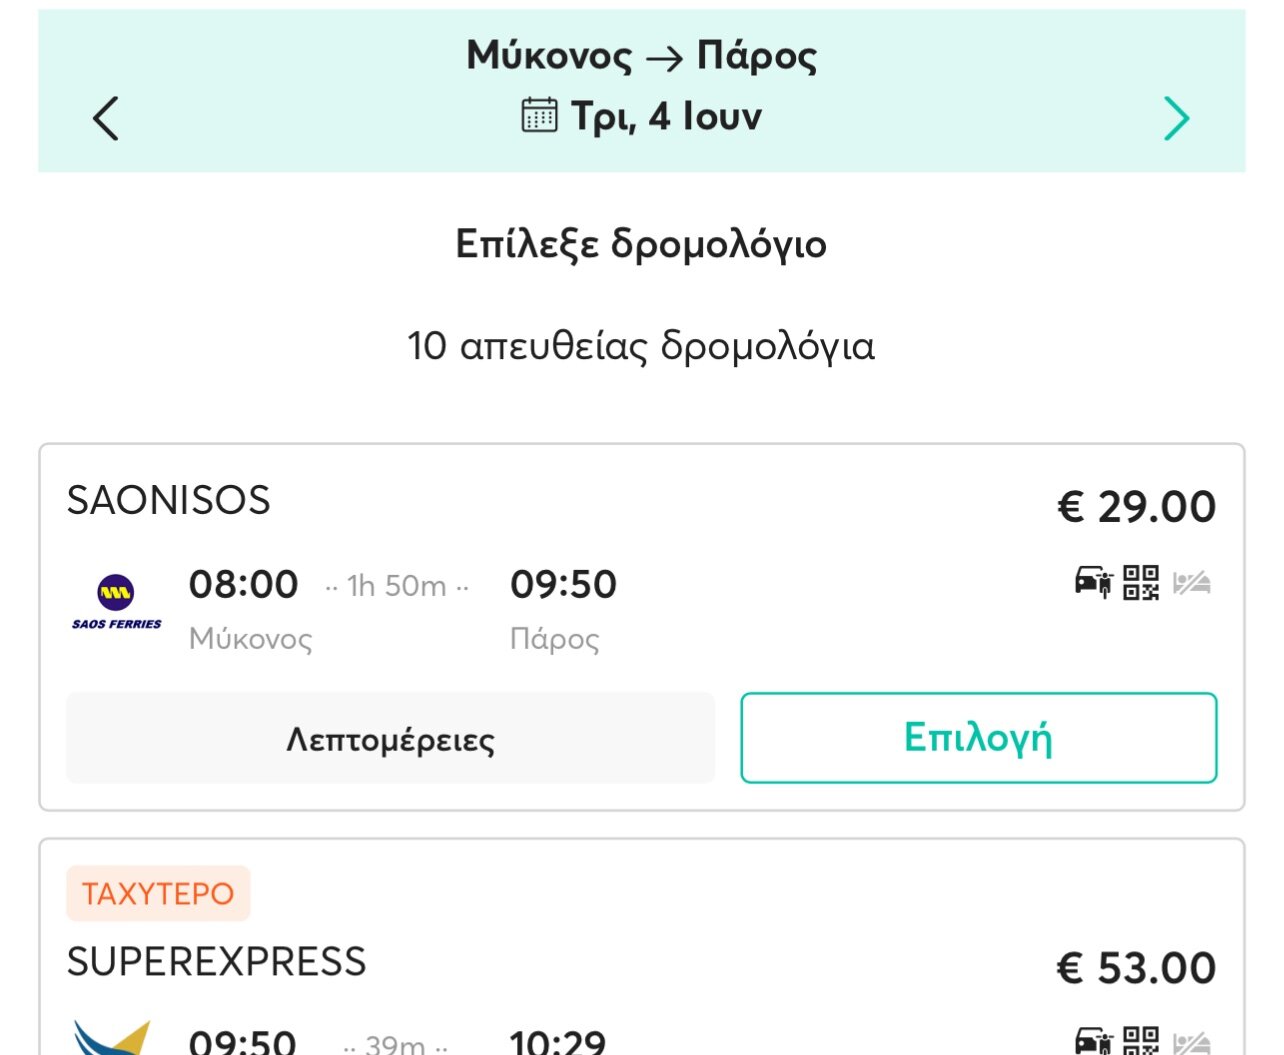Advance to the next day with right chevron
The width and height of the screenshot is (1284, 1055).
(1176, 119)
